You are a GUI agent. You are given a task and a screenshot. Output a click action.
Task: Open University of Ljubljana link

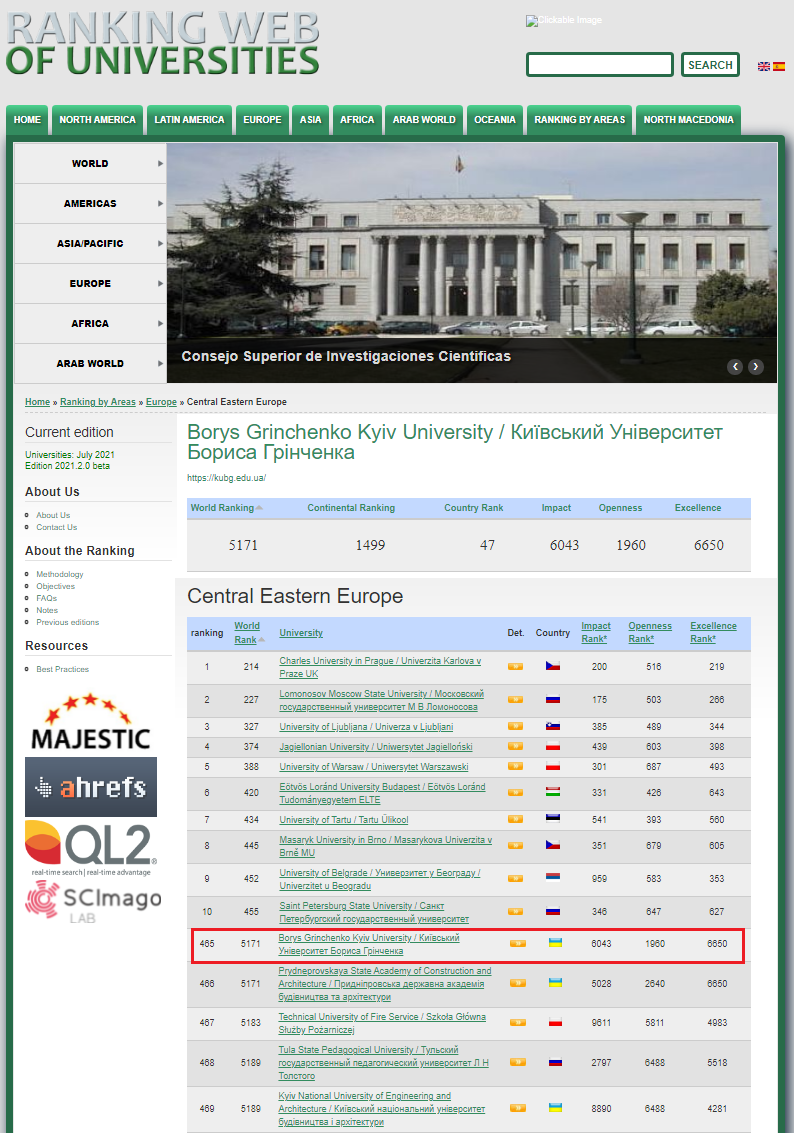(366, 727)
